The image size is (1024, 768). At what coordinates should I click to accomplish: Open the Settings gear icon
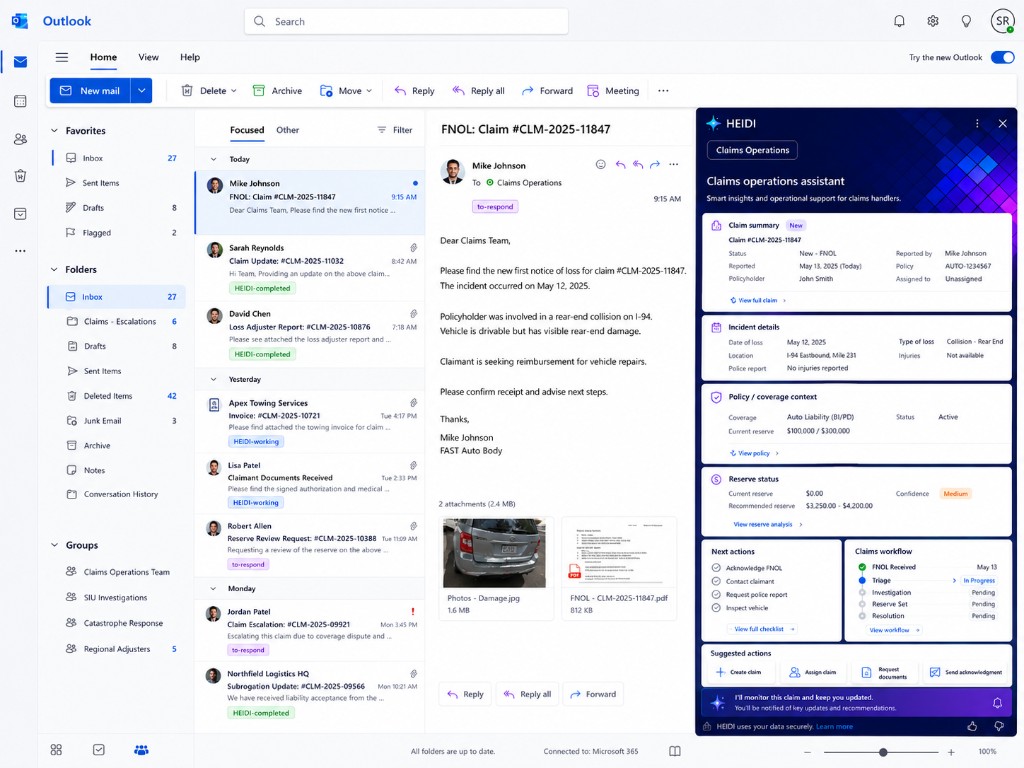933,22
